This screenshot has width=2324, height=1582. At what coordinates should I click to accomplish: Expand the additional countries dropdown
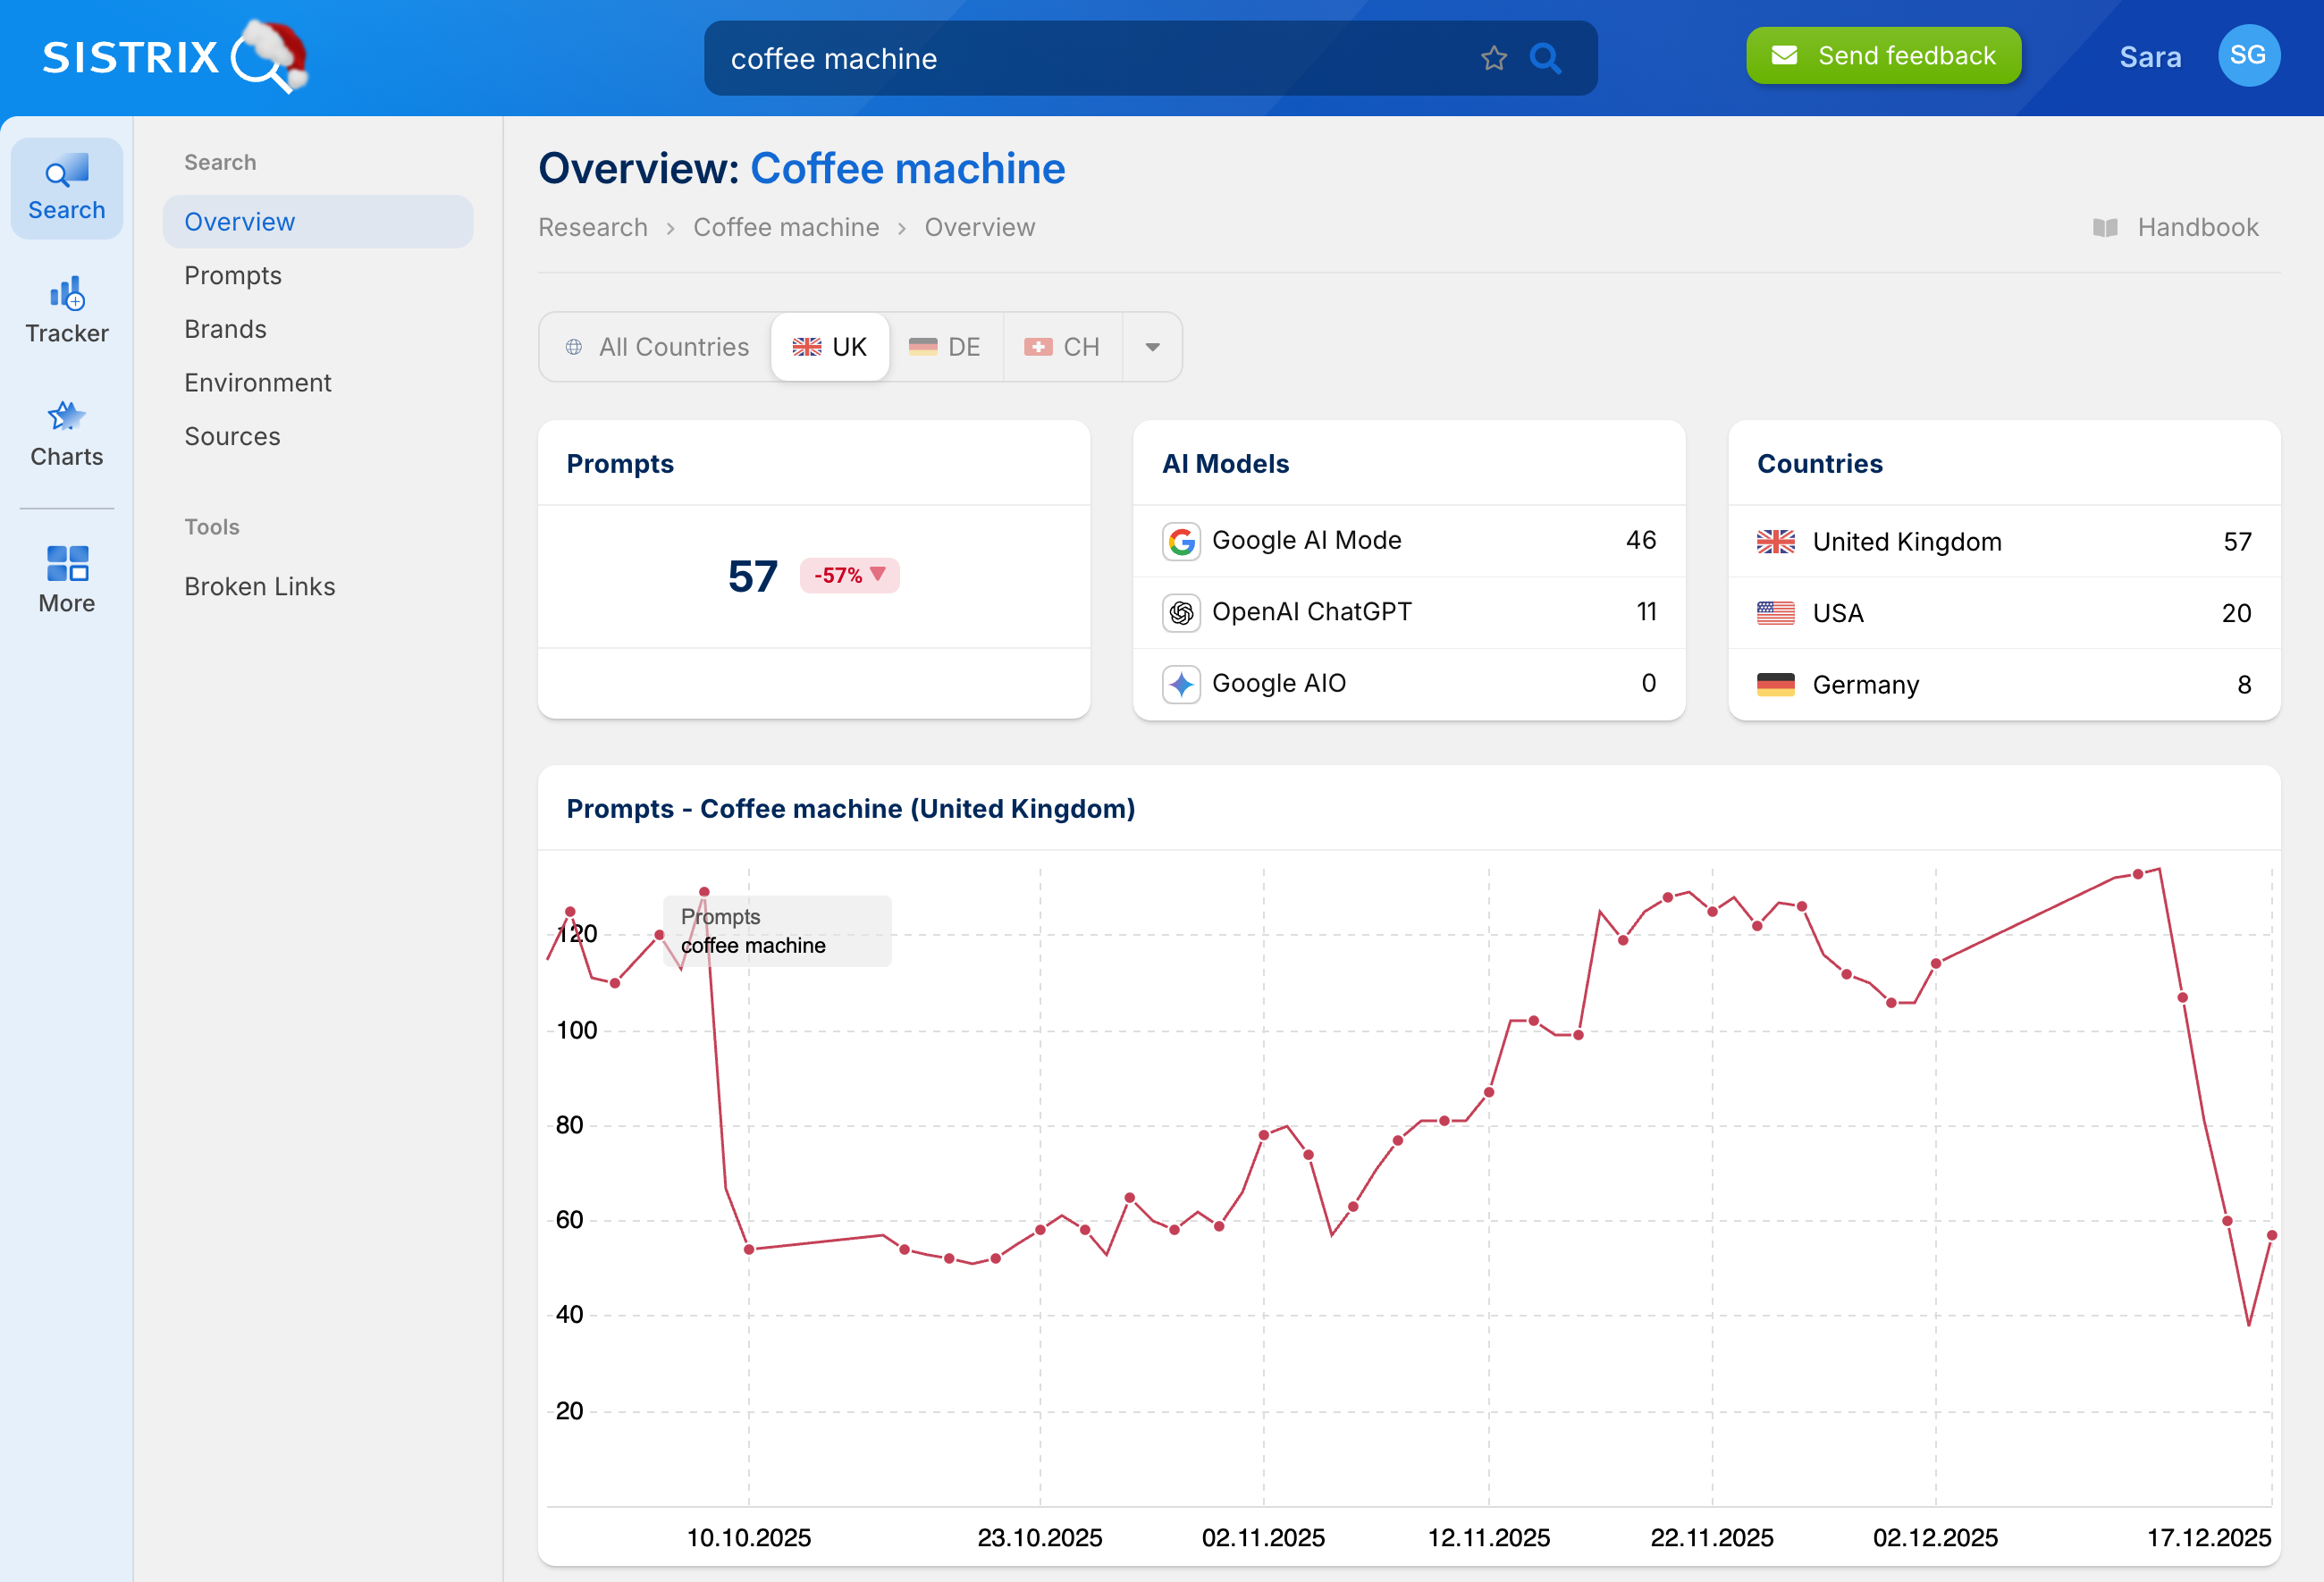pyautogui.click(x=1152, y=346)
